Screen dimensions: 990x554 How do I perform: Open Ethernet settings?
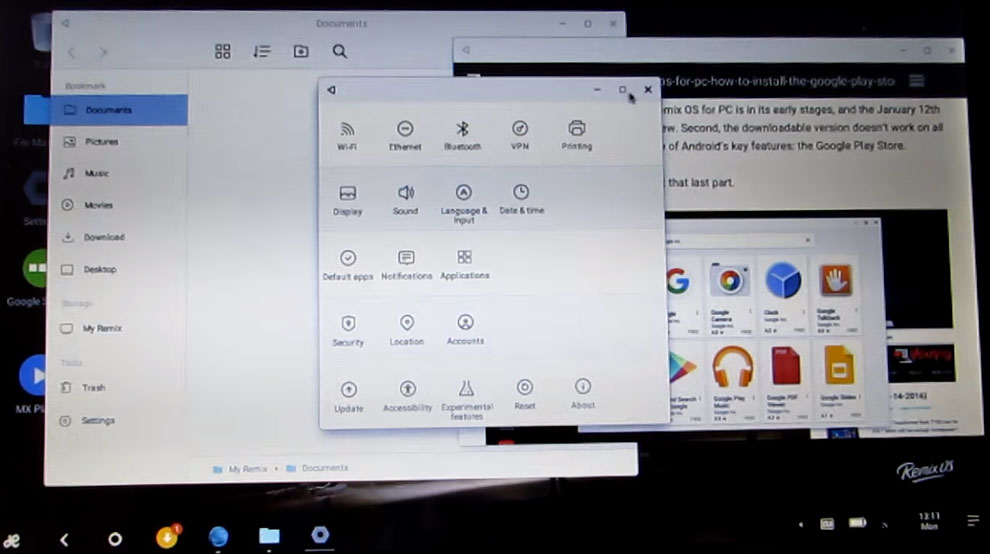coord(405,135)
